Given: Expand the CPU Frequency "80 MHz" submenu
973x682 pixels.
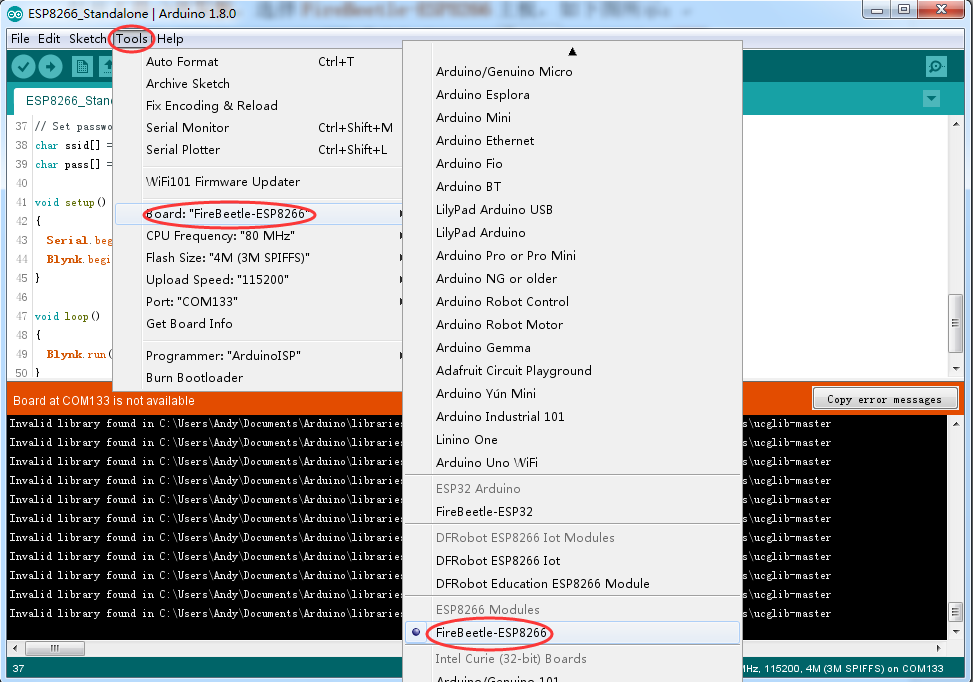Looking at the screenshot, I should [x=259, y=236].
